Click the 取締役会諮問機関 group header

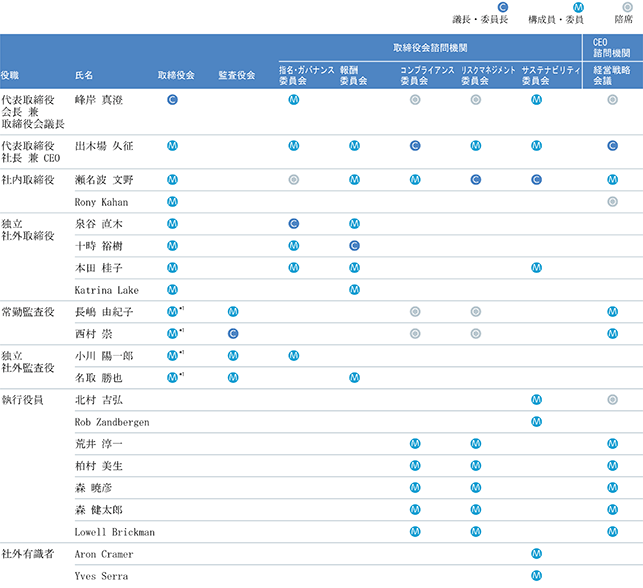430,48
